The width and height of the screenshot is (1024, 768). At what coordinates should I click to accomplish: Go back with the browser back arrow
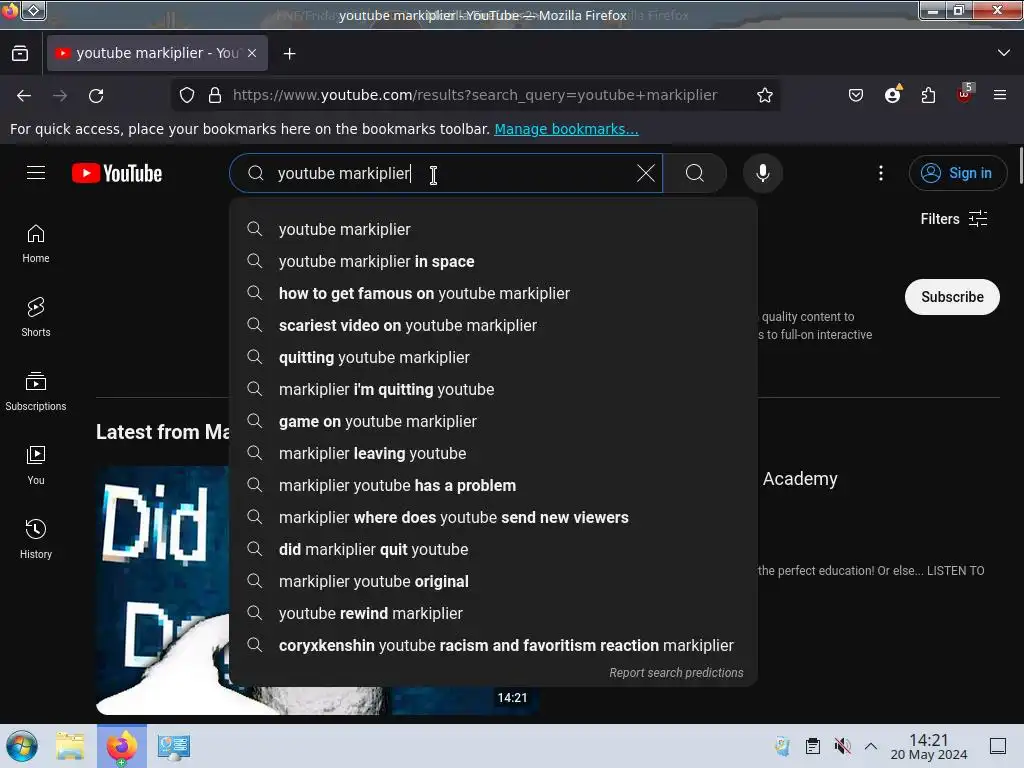click(24, 95)
